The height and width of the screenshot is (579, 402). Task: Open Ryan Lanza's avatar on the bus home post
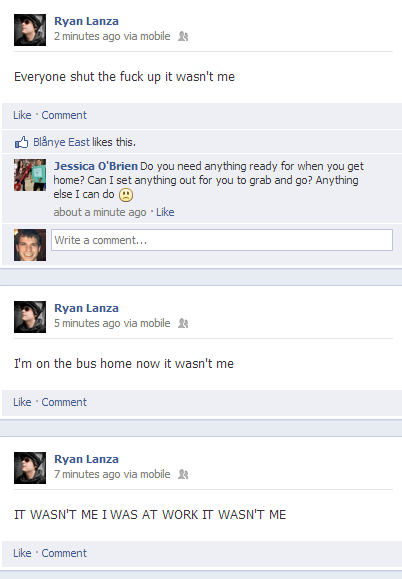[30, 317]
